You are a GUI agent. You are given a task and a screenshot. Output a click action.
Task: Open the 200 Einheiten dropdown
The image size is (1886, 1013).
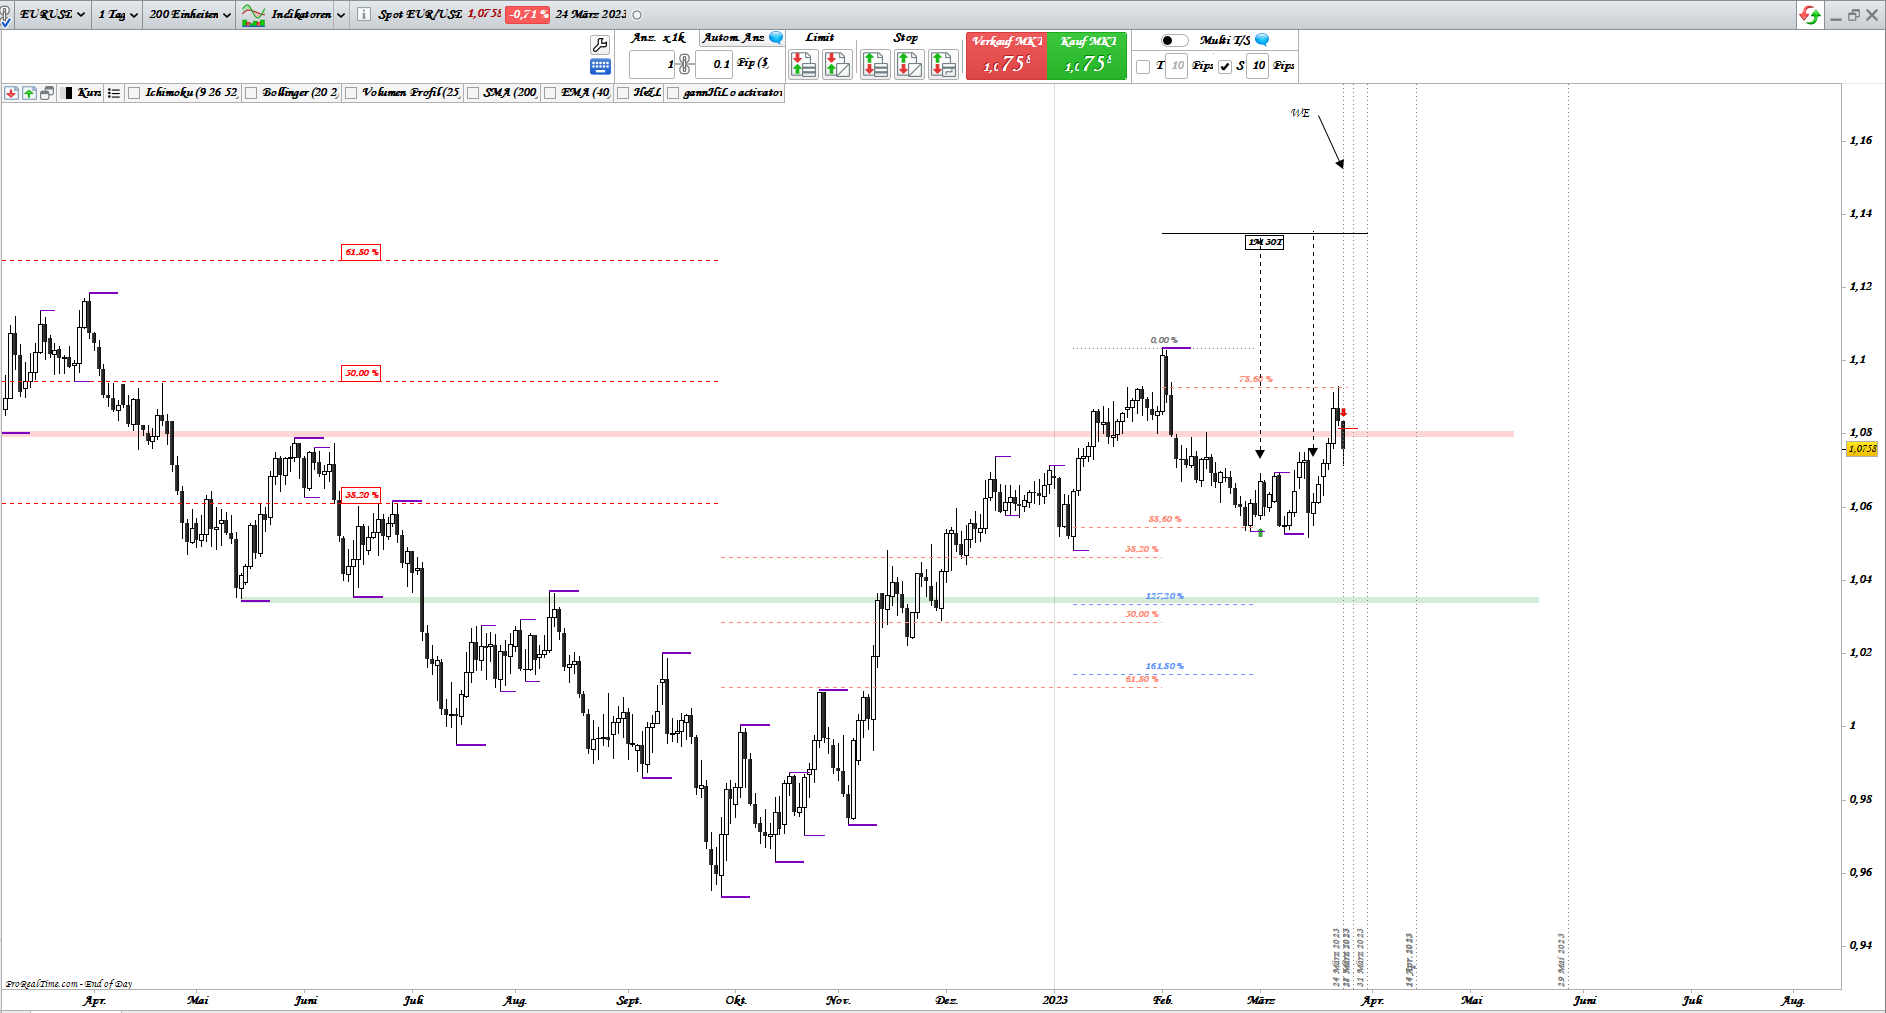click(x=190, y=15)
